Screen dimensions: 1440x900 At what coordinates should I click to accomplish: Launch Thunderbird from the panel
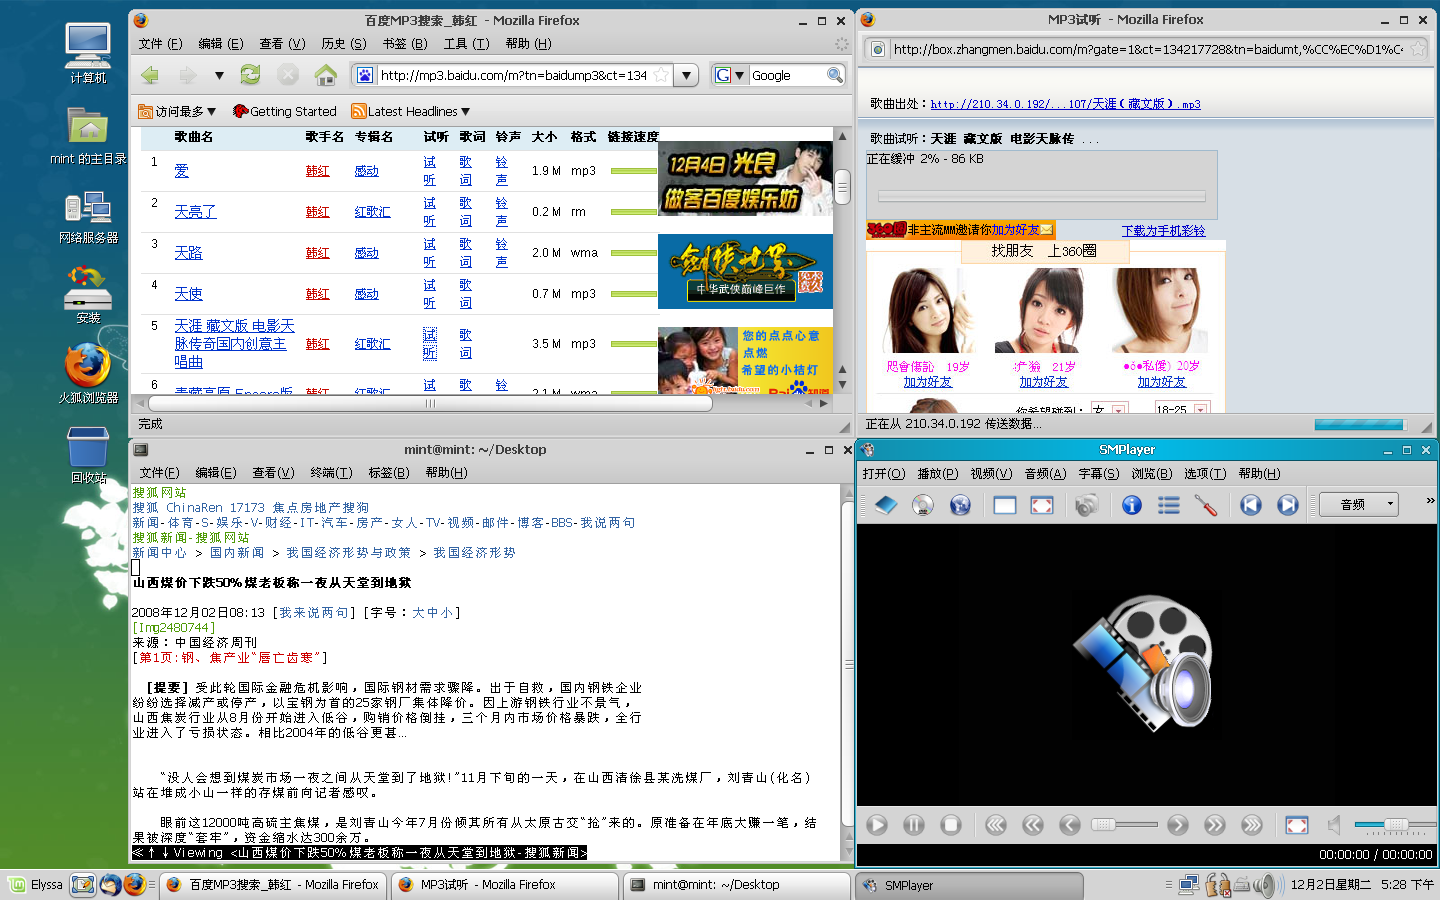pyautogui.click(x=110, y=885)
